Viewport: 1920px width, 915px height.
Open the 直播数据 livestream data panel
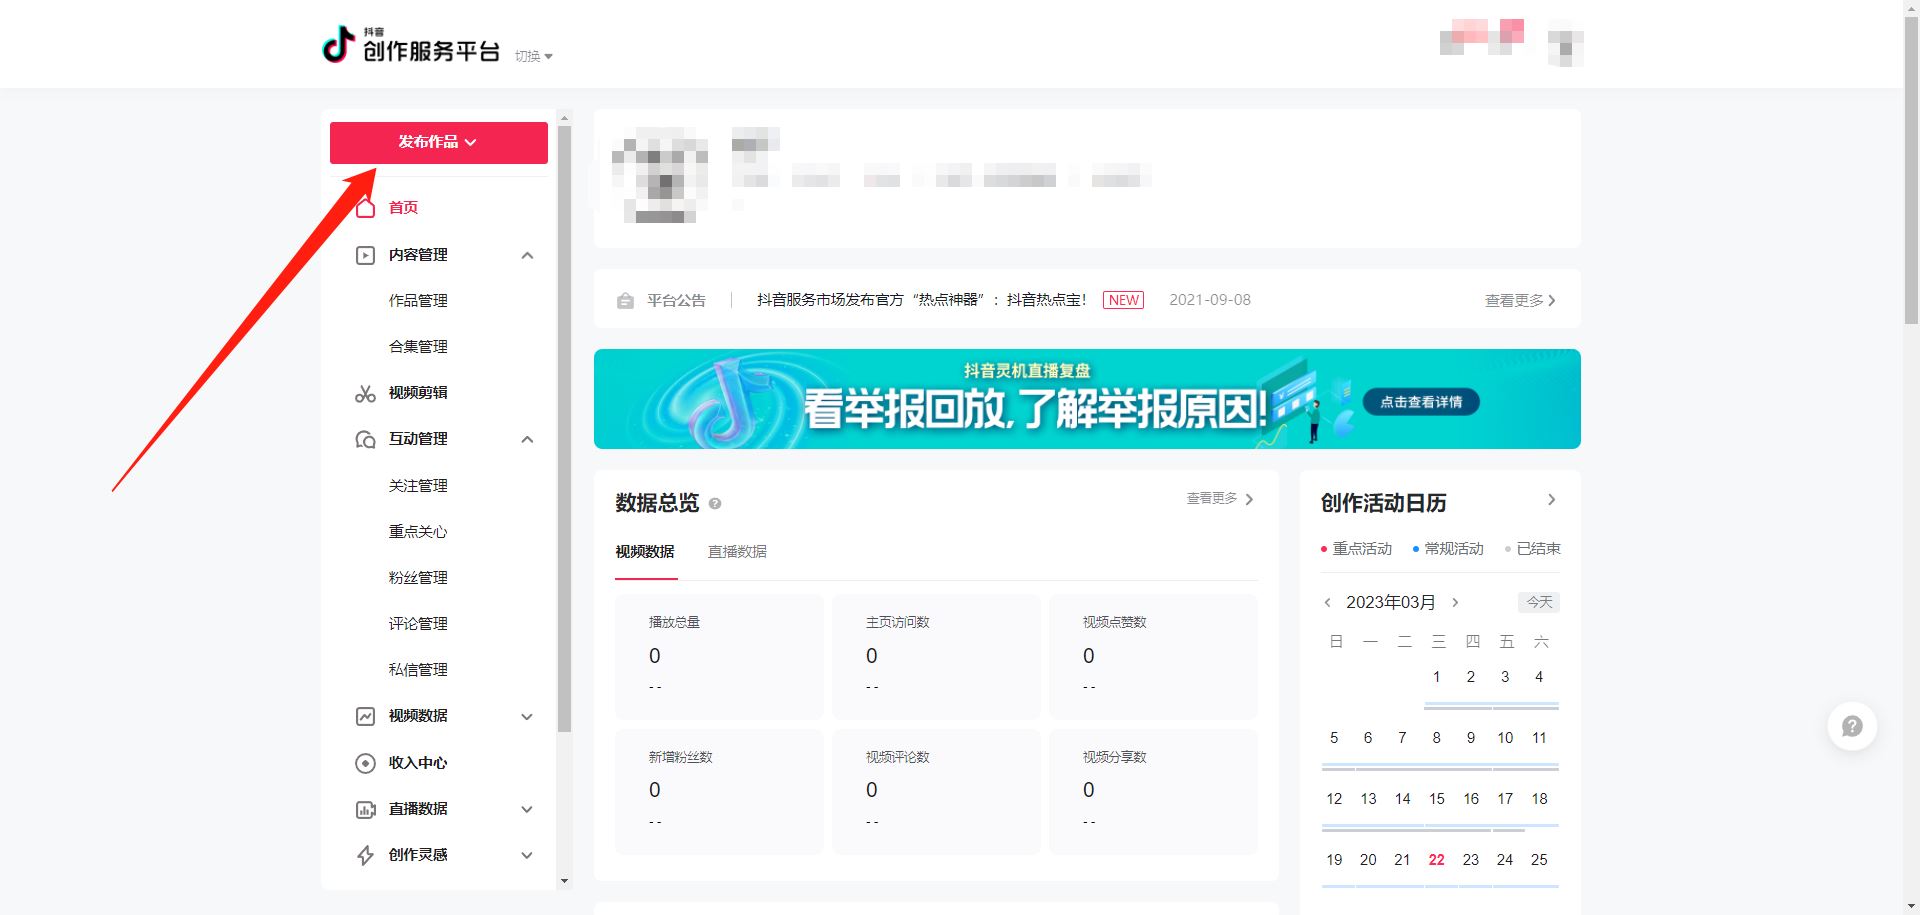point(417,809)
